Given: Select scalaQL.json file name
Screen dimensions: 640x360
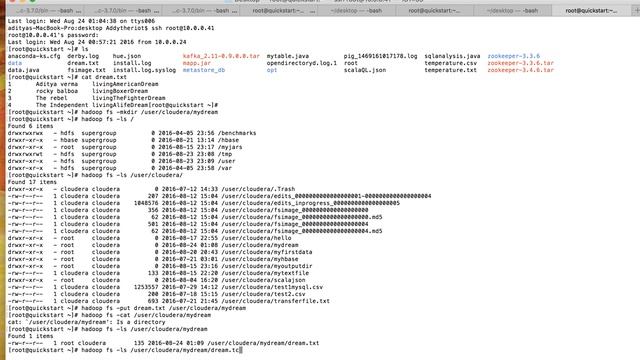Looking at the screenshot, I should 364,70.
